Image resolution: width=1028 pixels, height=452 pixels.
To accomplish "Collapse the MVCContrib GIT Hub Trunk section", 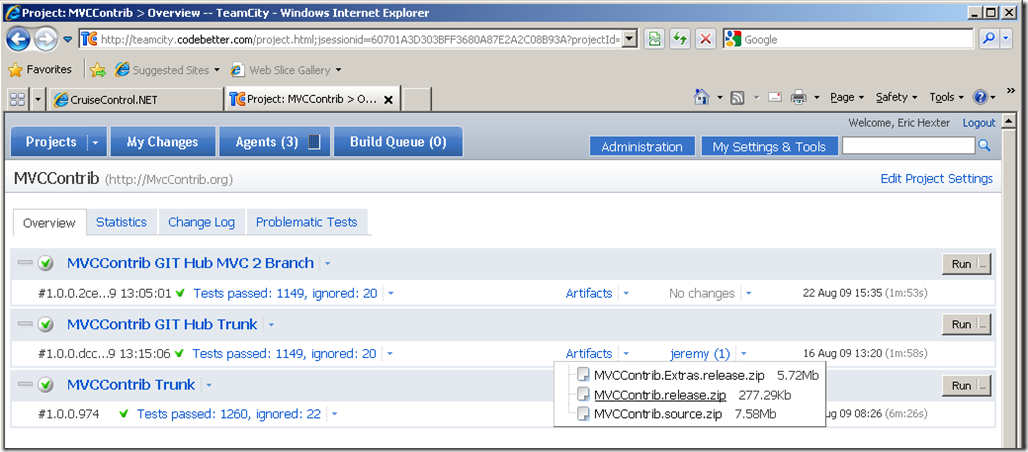I will [x=25, y=324].
